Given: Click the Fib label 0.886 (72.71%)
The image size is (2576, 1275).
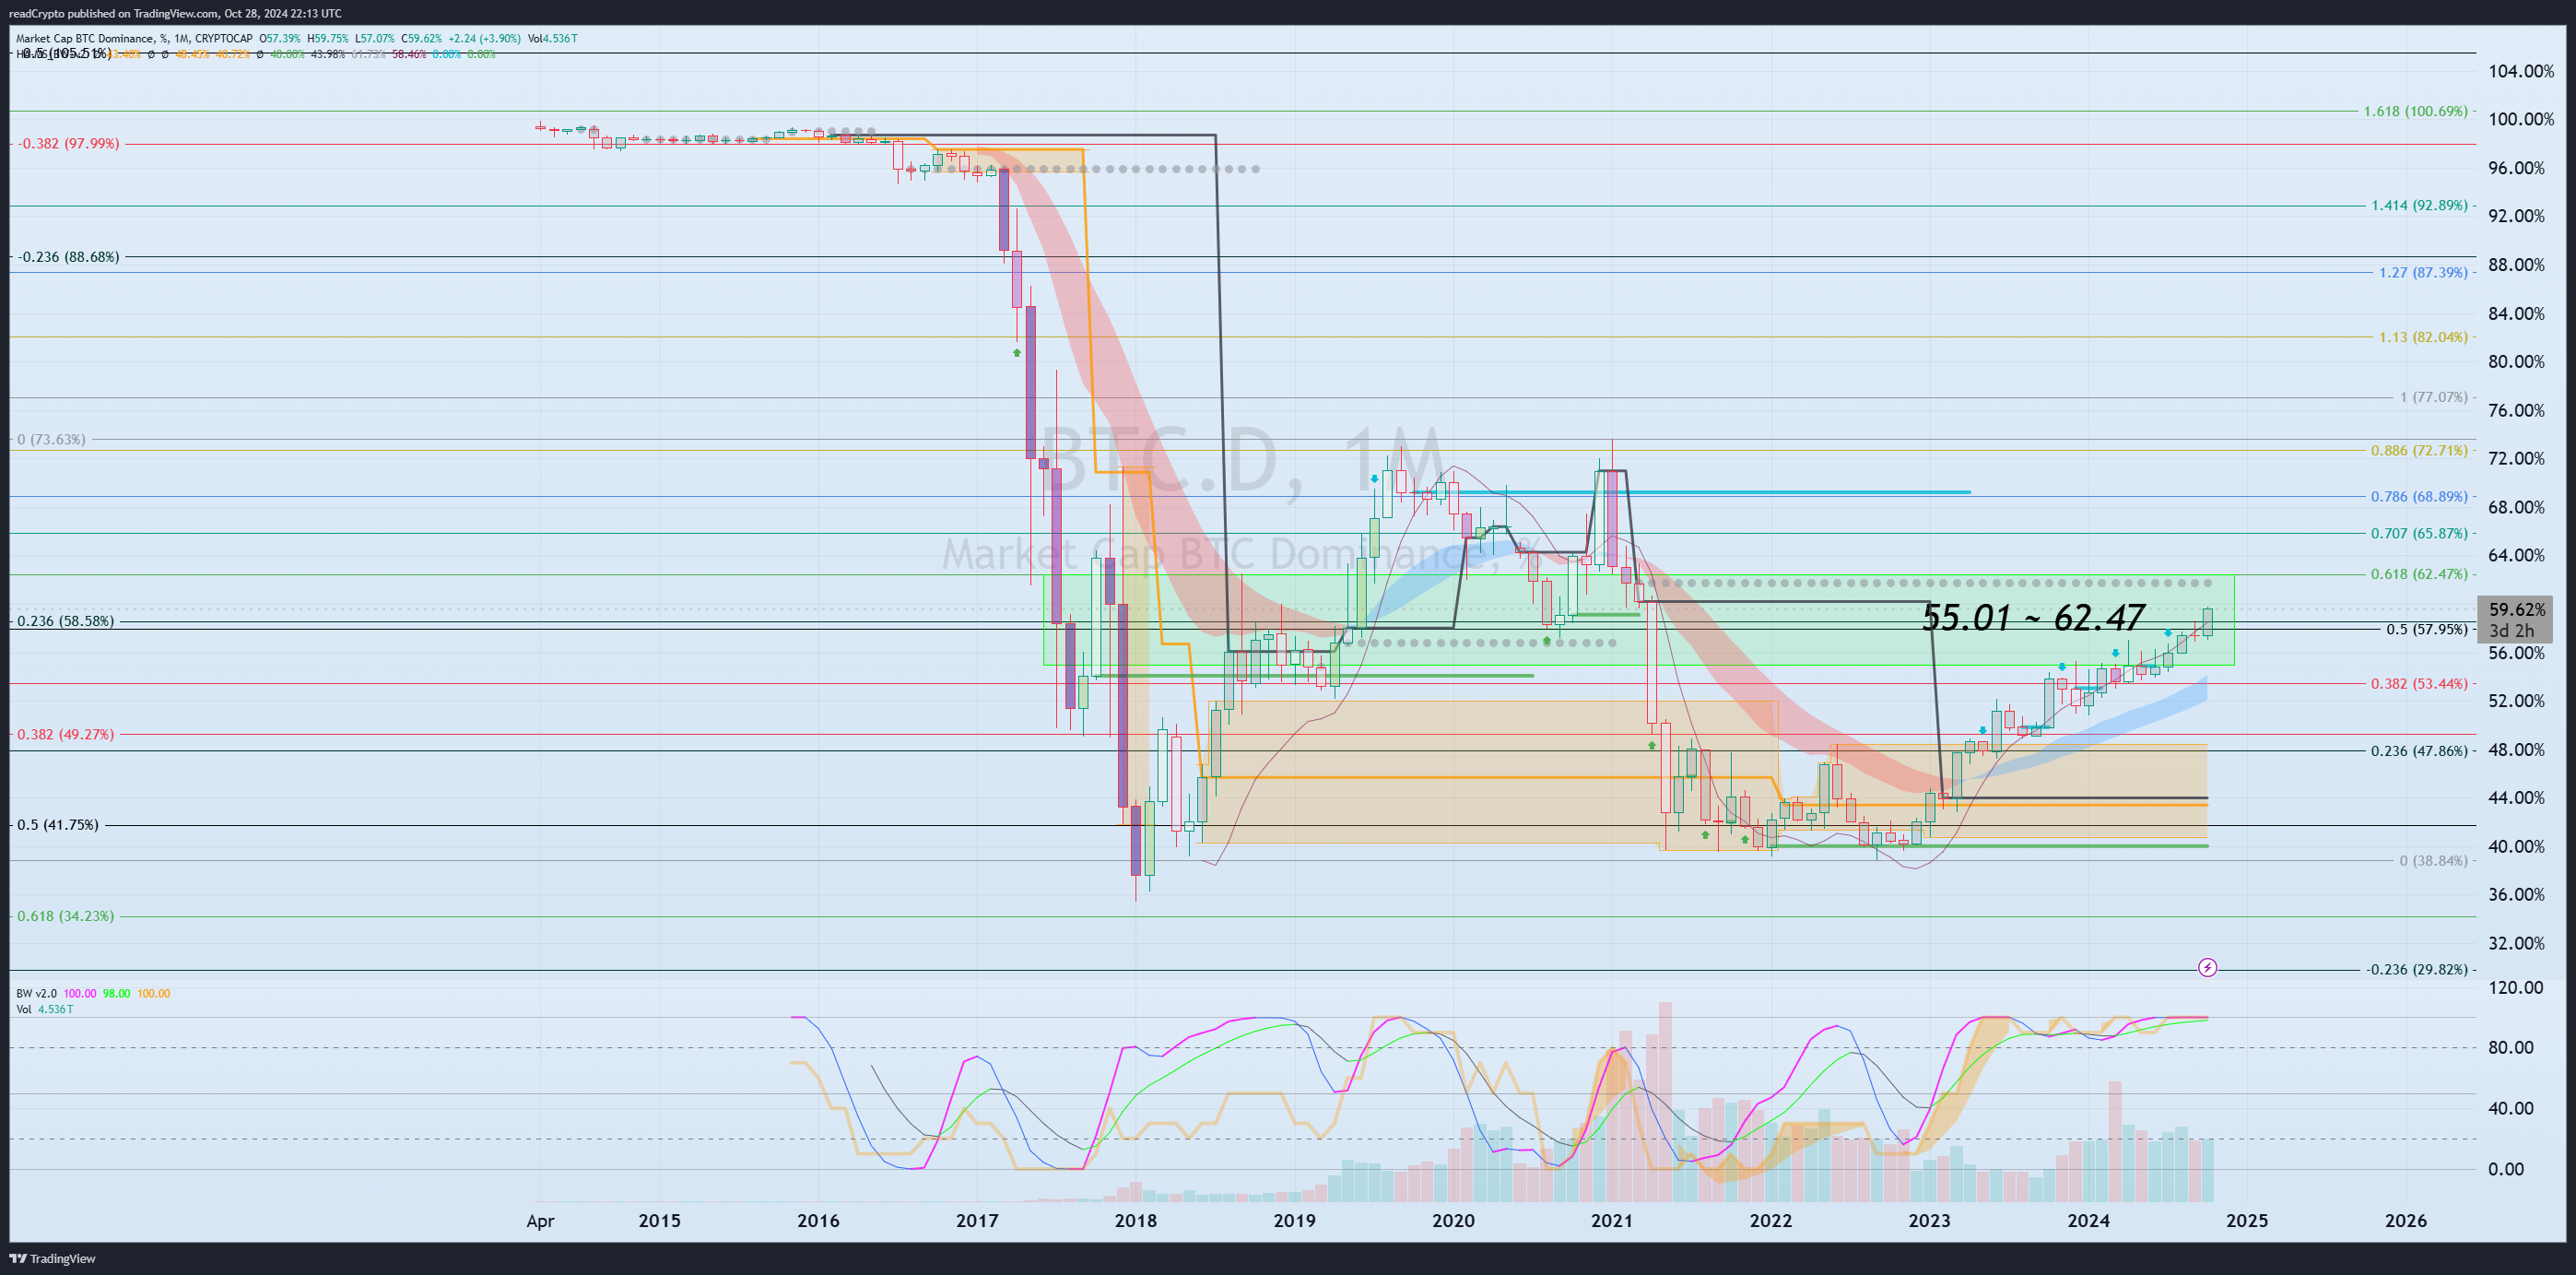Looking at the screenshot, I should tap(2419, 450).
